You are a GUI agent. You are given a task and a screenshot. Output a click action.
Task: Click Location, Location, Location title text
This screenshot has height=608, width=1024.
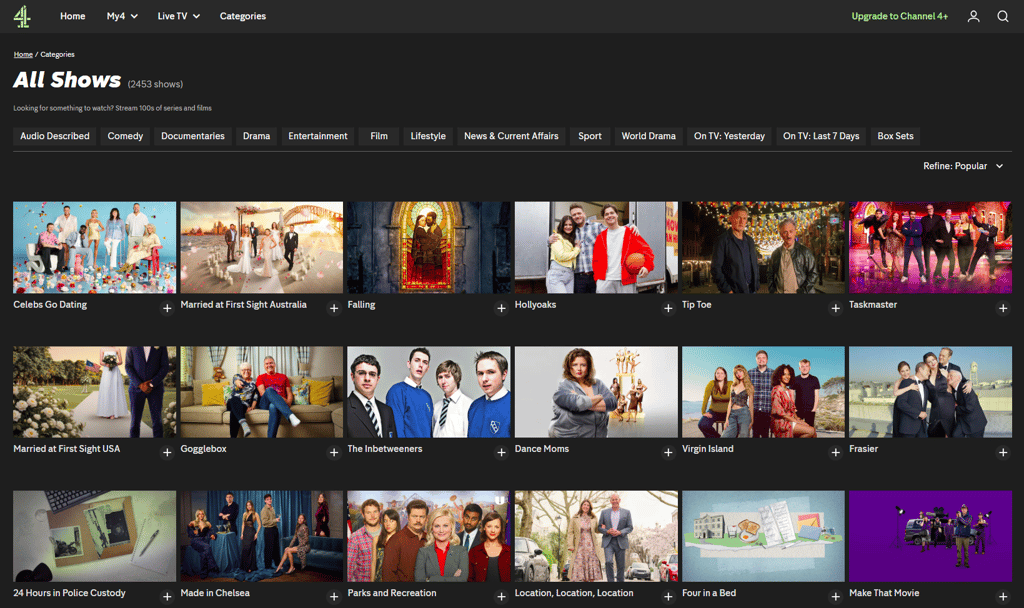click(x=574, y=593)
